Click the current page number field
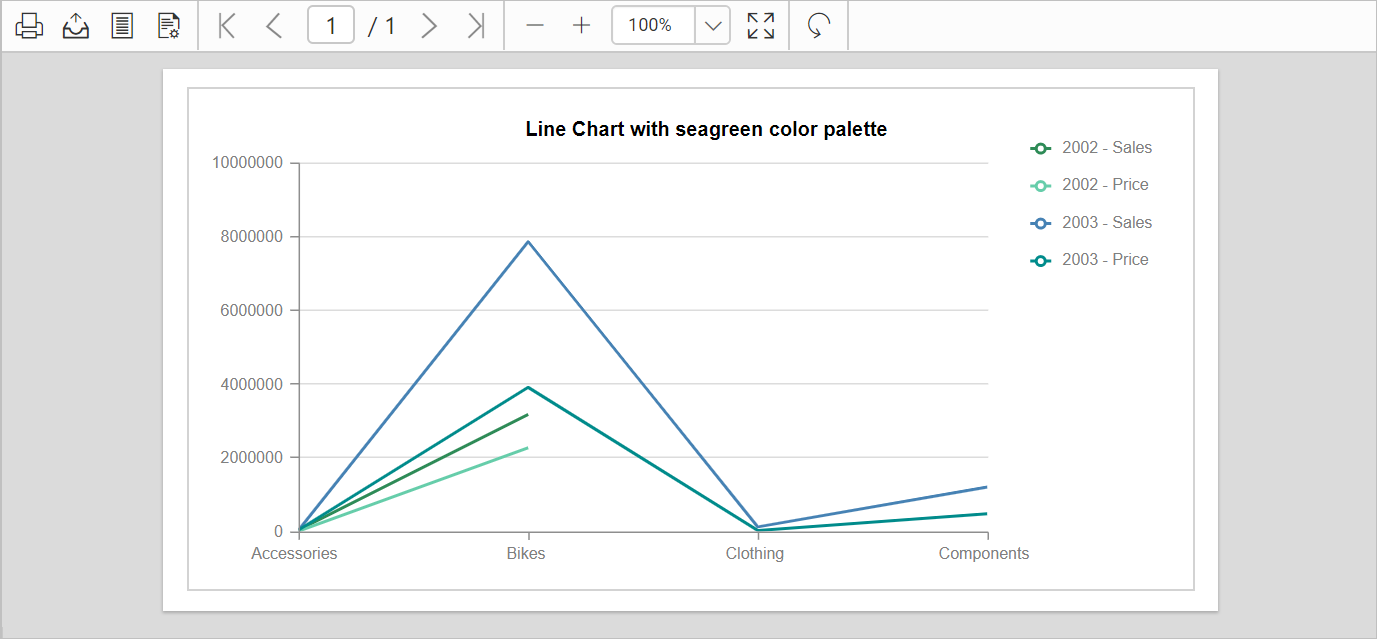 331,26
